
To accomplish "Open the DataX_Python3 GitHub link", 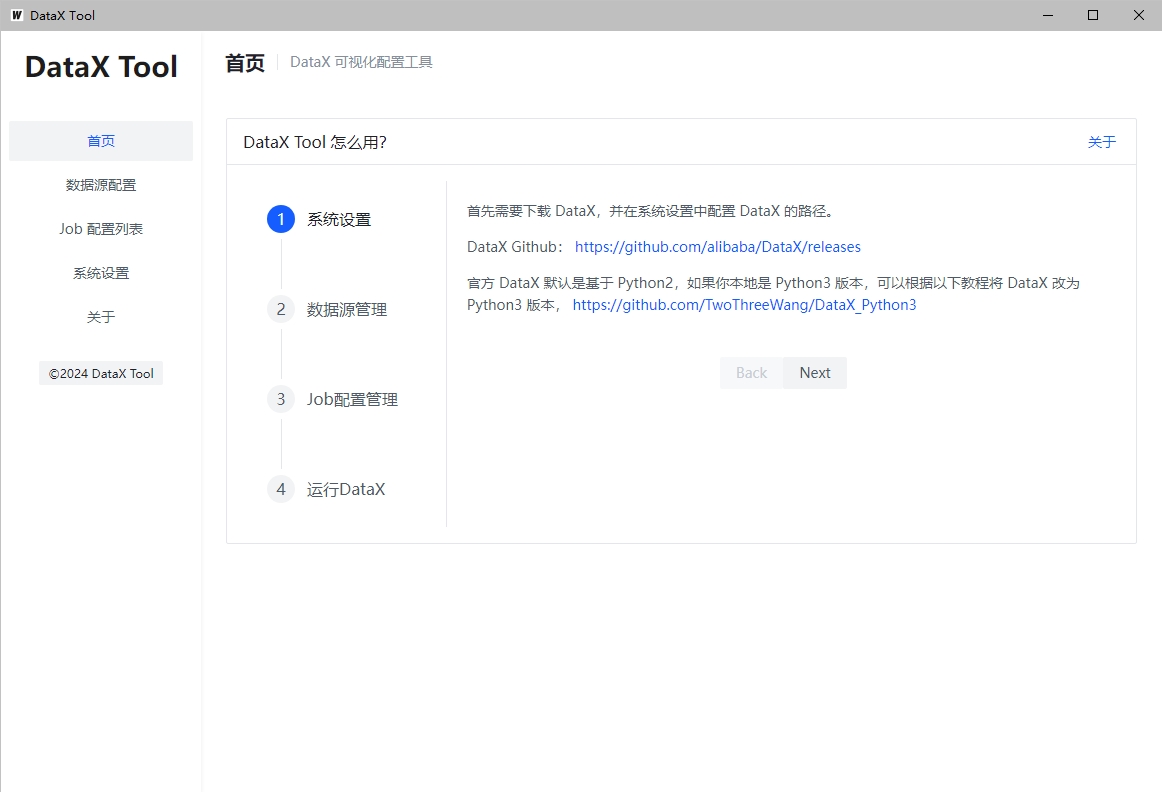I will 744,305.
